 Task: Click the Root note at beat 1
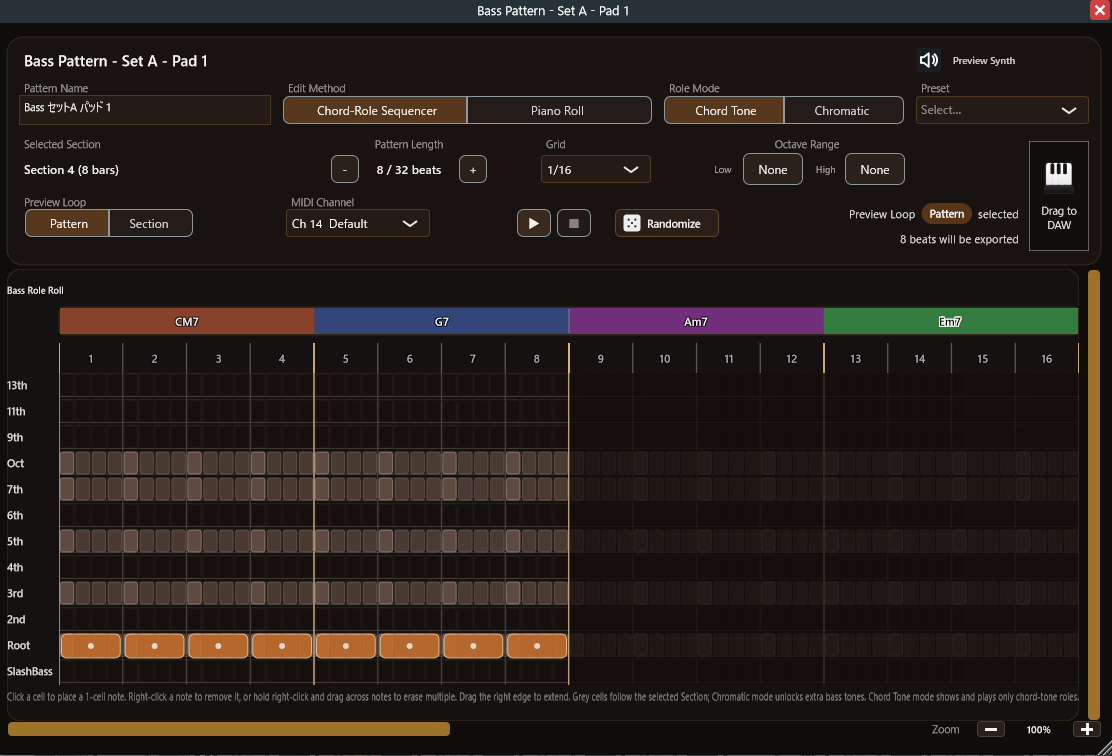click(91, 646)
